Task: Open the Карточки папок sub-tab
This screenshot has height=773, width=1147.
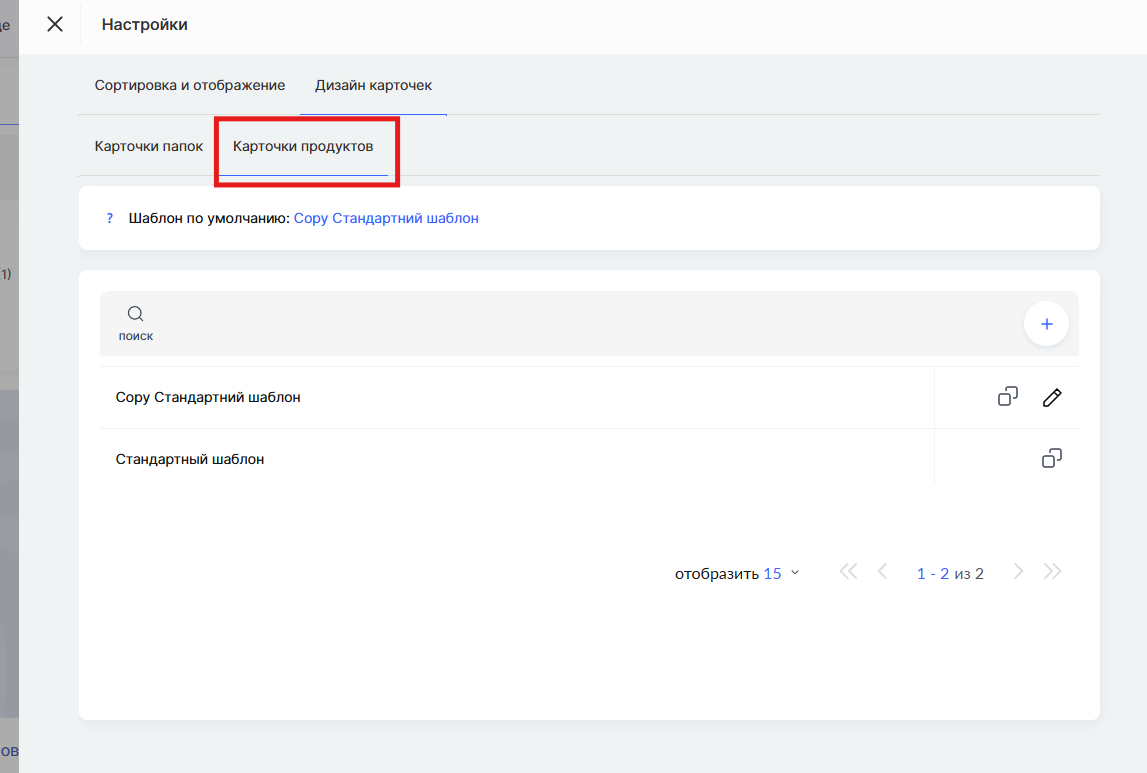Action: [x=149, y=147]
